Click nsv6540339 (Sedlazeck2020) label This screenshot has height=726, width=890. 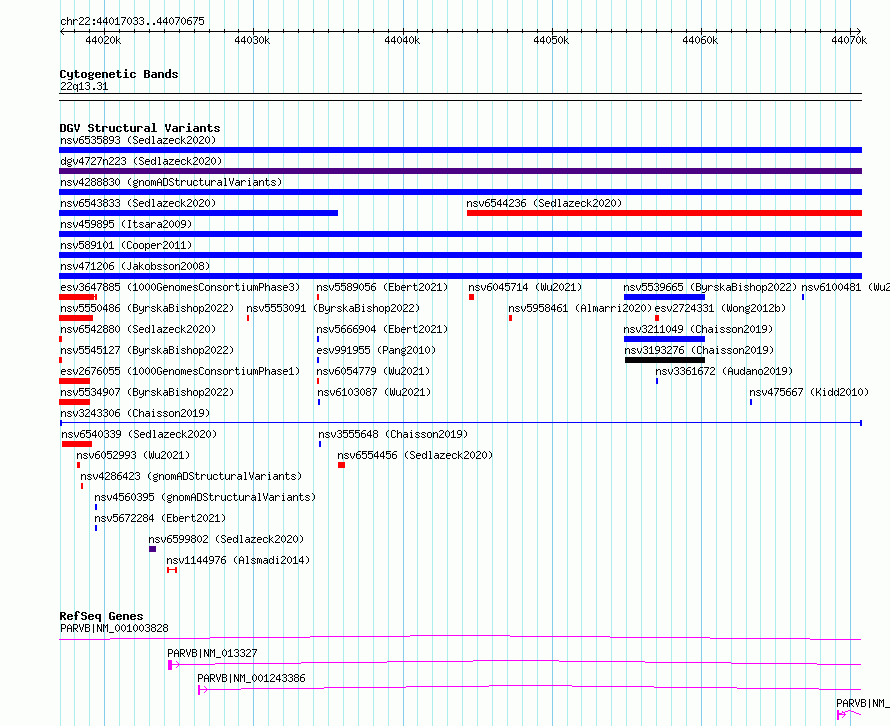coord(139,434)
